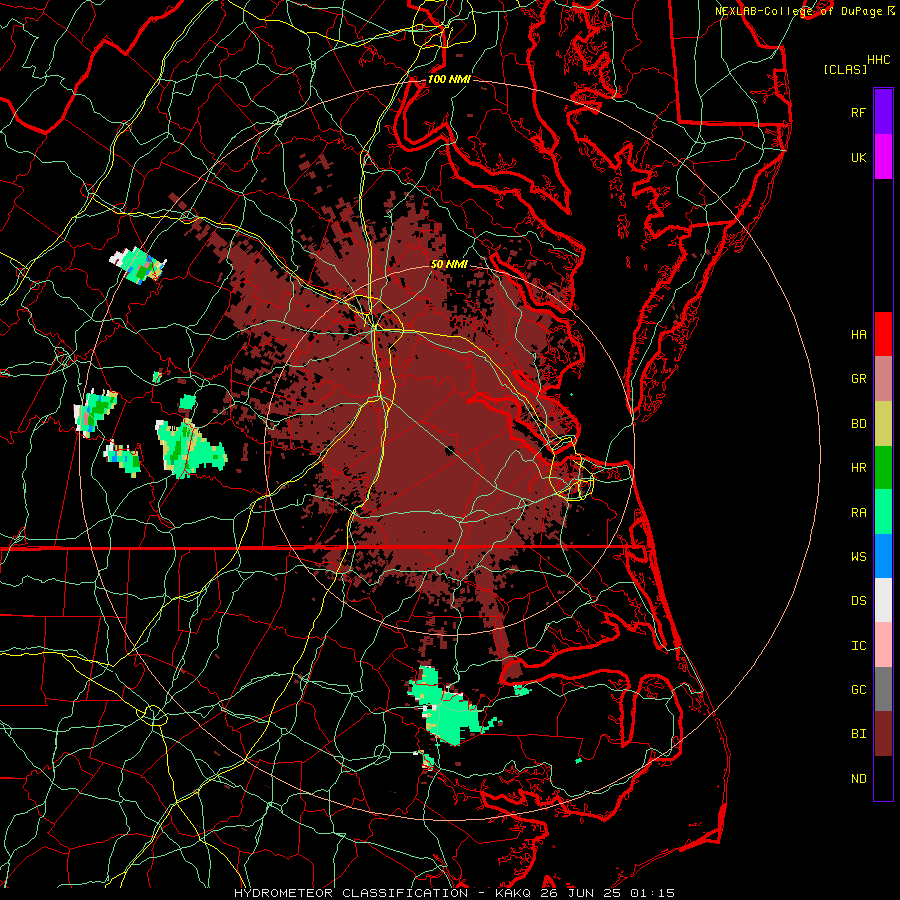Click the 'GC' legend label
900x900 pixels.
coord(859,690)
